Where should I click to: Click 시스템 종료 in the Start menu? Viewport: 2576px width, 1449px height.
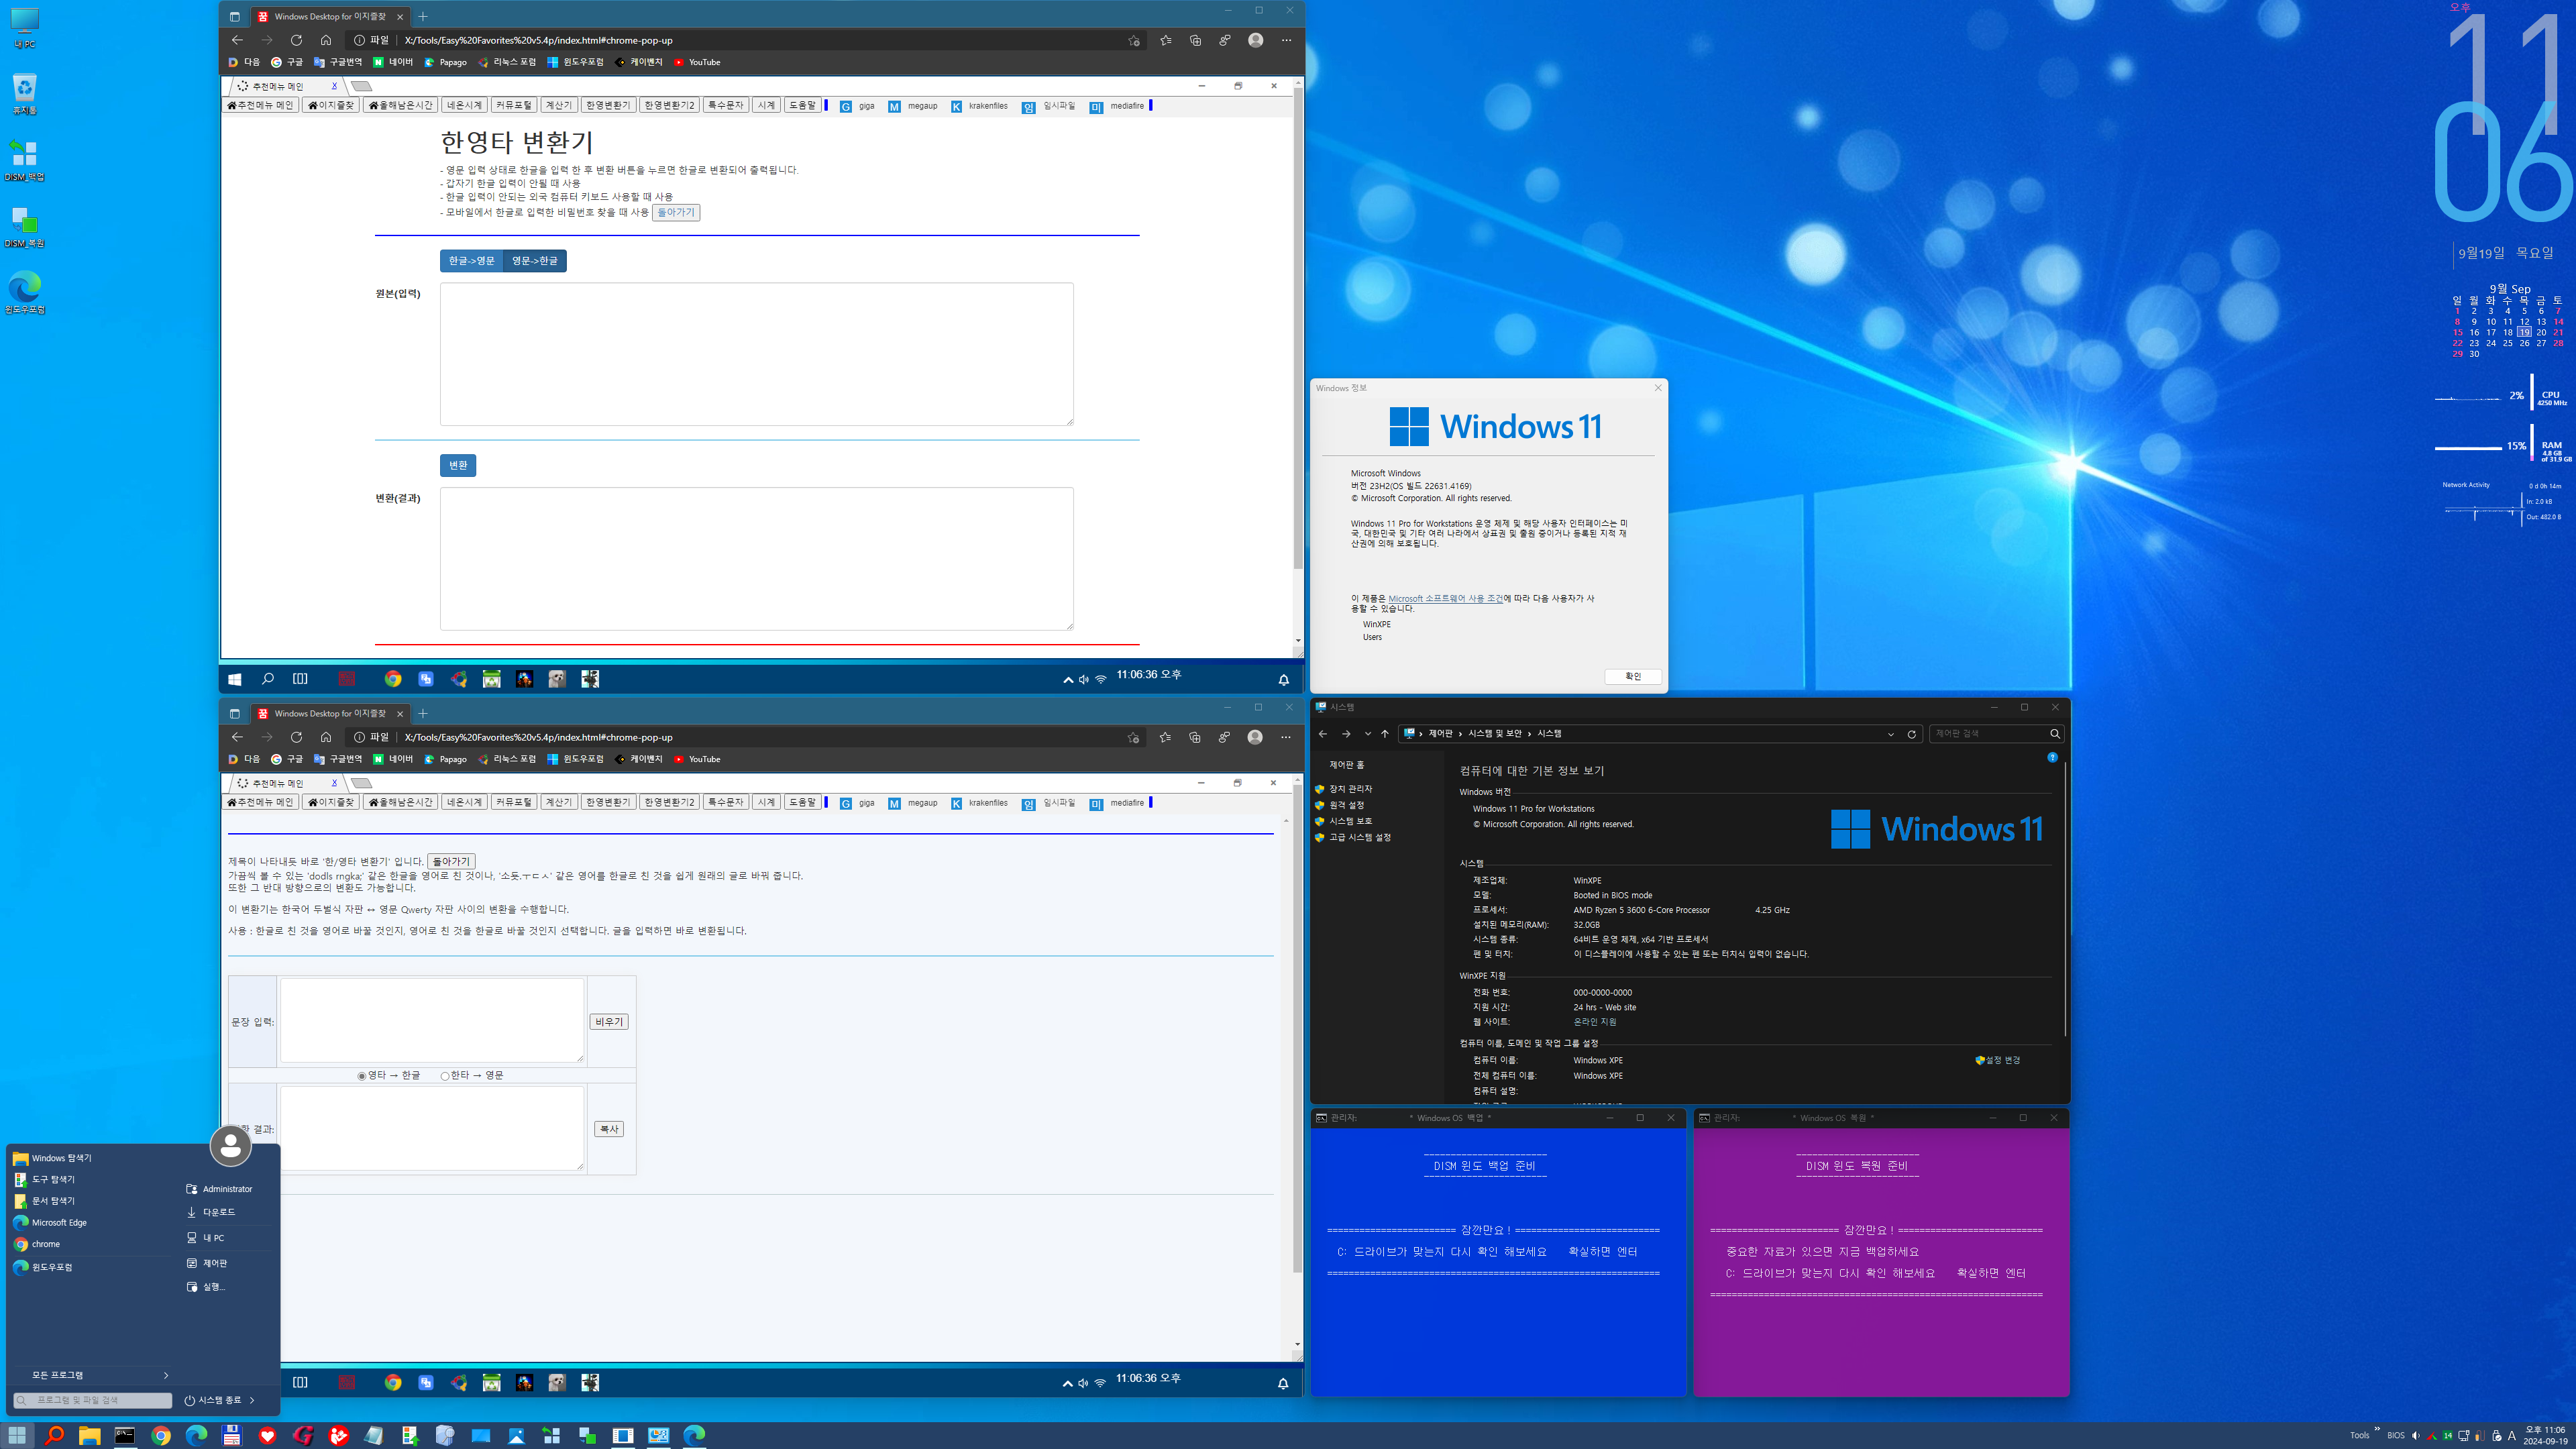coord(213,1400)
